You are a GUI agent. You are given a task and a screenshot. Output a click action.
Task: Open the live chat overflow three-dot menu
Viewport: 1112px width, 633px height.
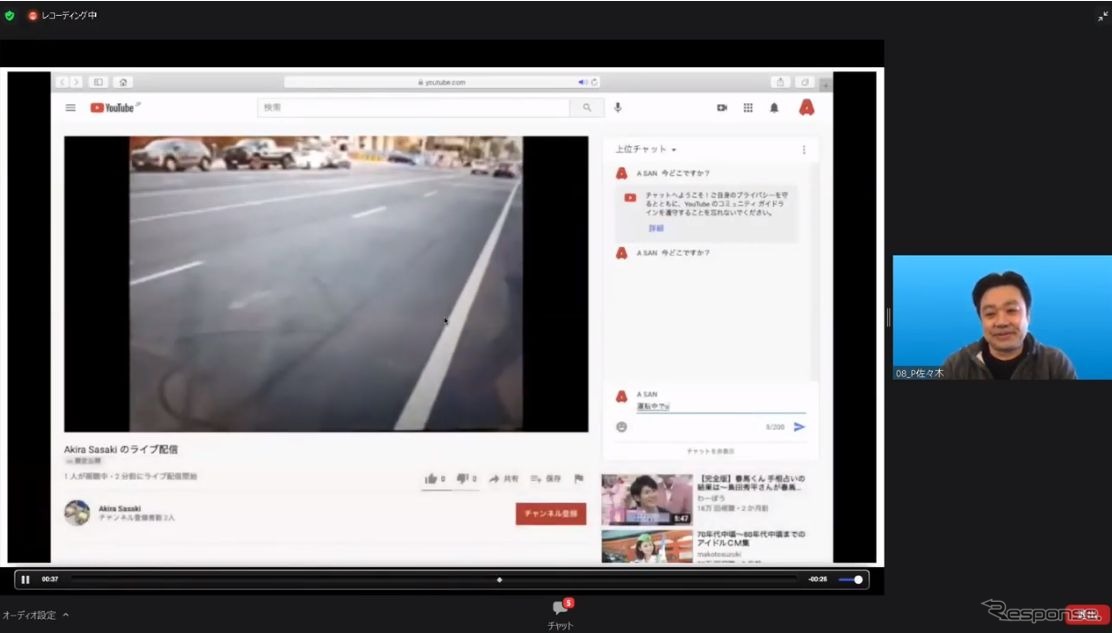(x=804, y=148)
